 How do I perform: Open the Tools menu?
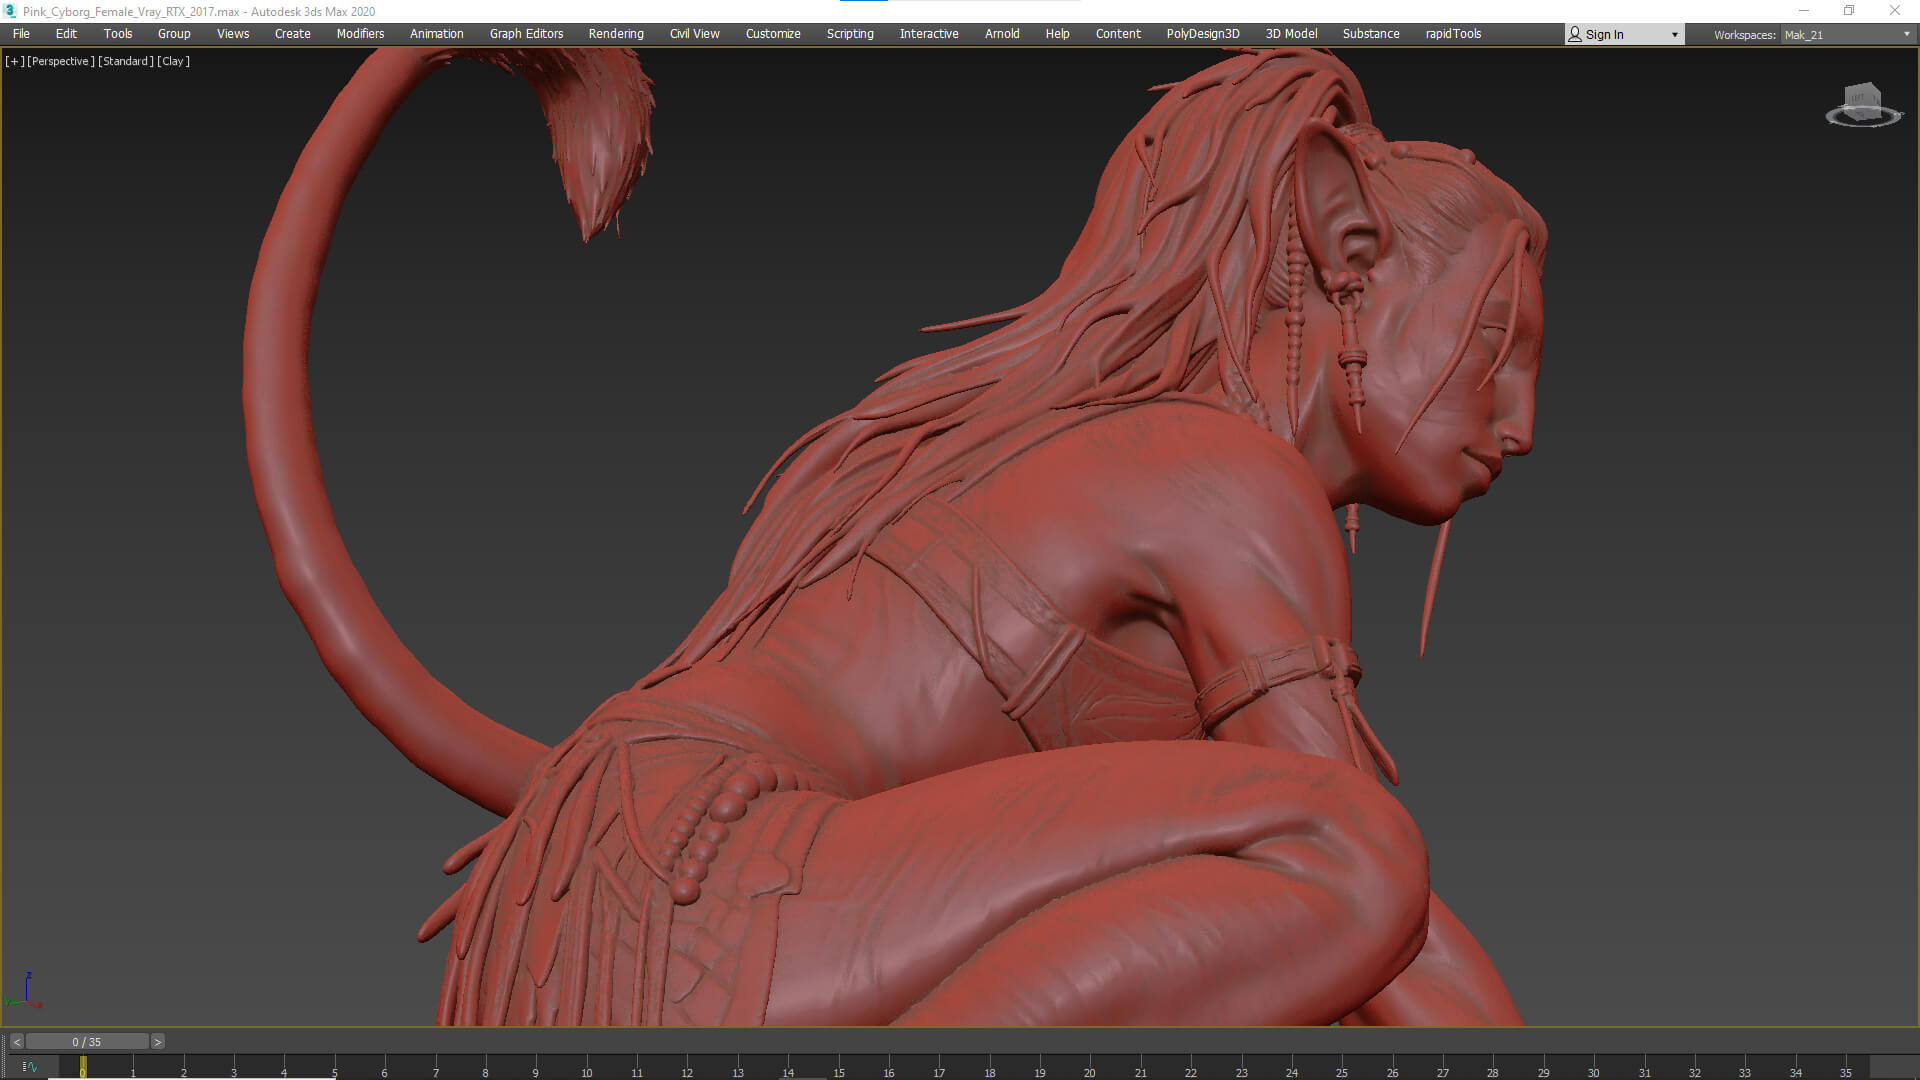[x=118, y=34]
